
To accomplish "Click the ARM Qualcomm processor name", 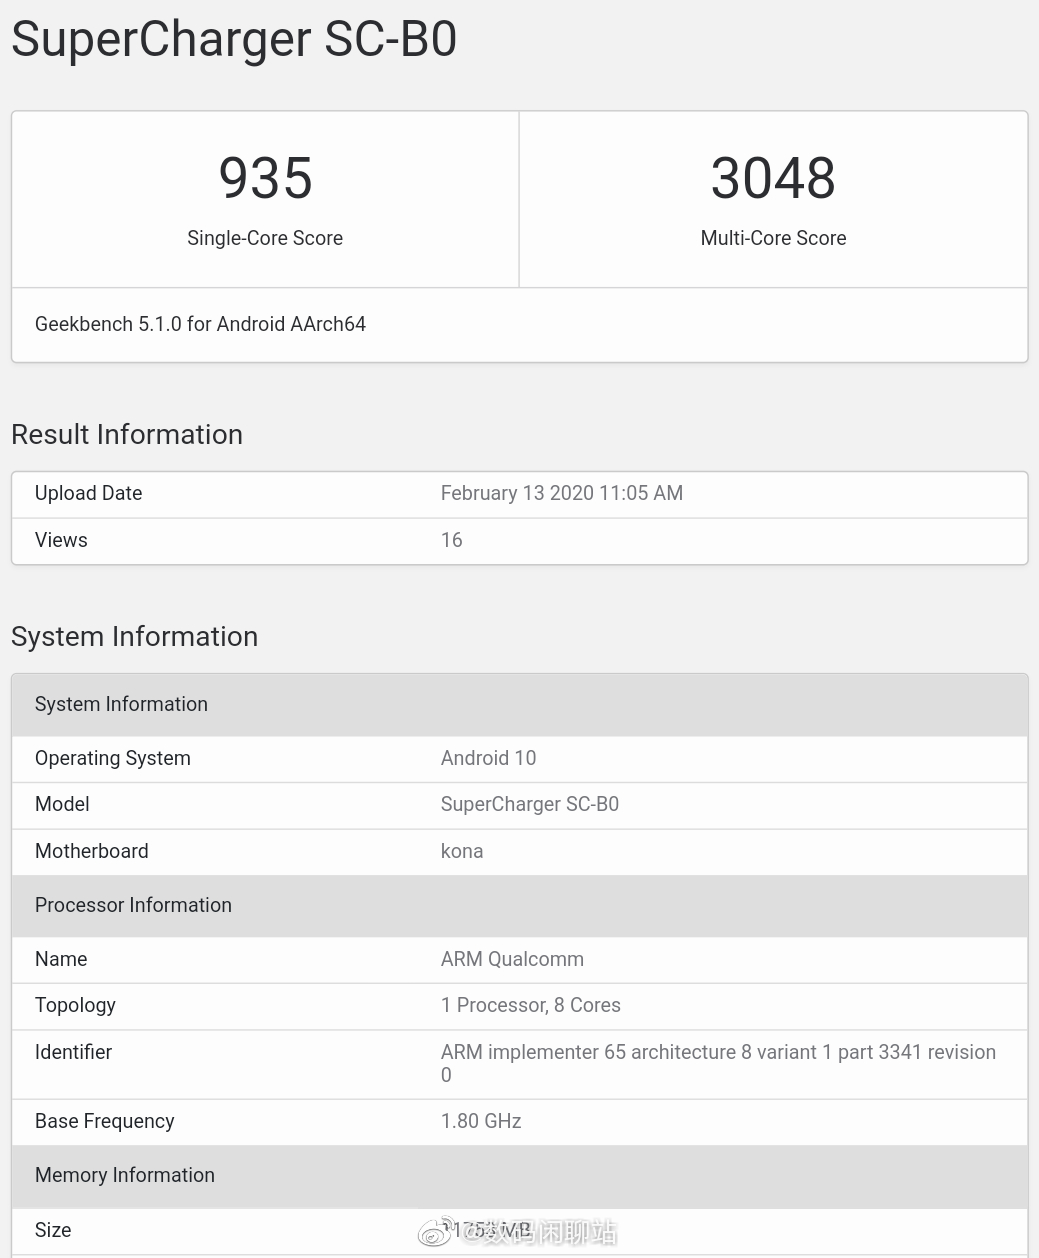I will (x=512, y=959).
